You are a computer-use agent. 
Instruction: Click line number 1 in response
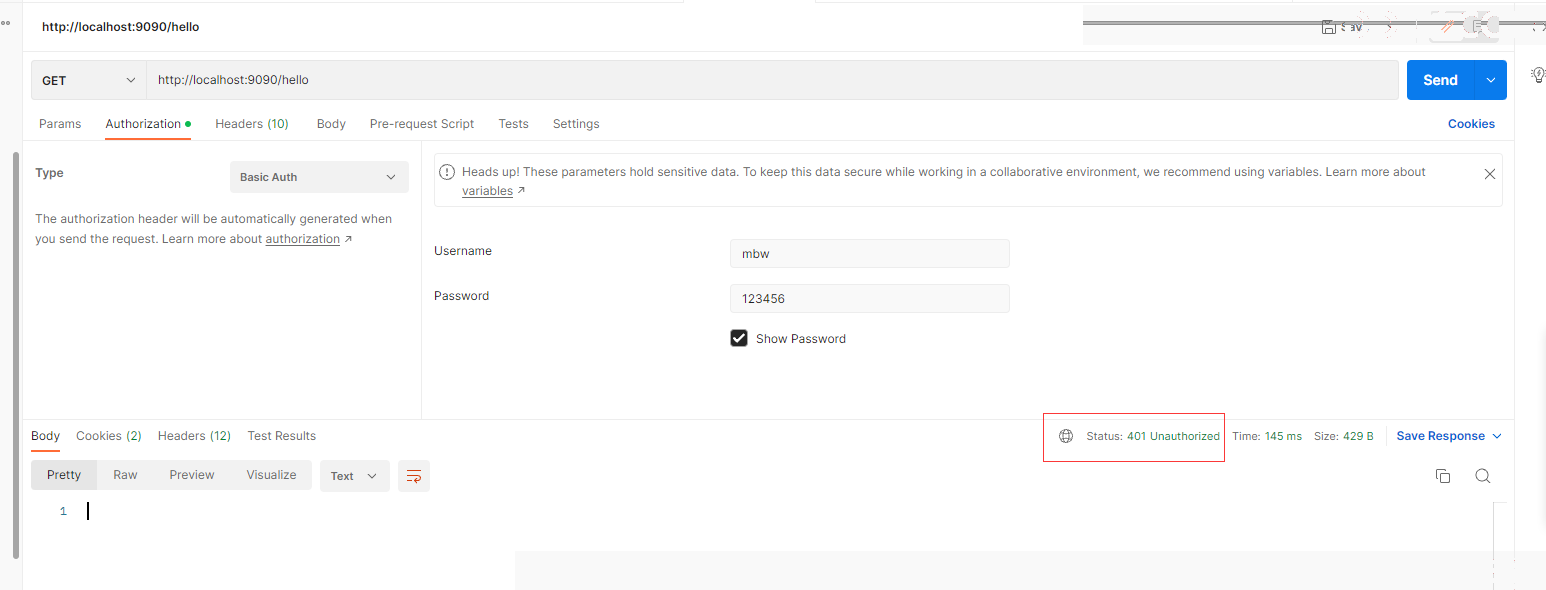coord(63,511)
